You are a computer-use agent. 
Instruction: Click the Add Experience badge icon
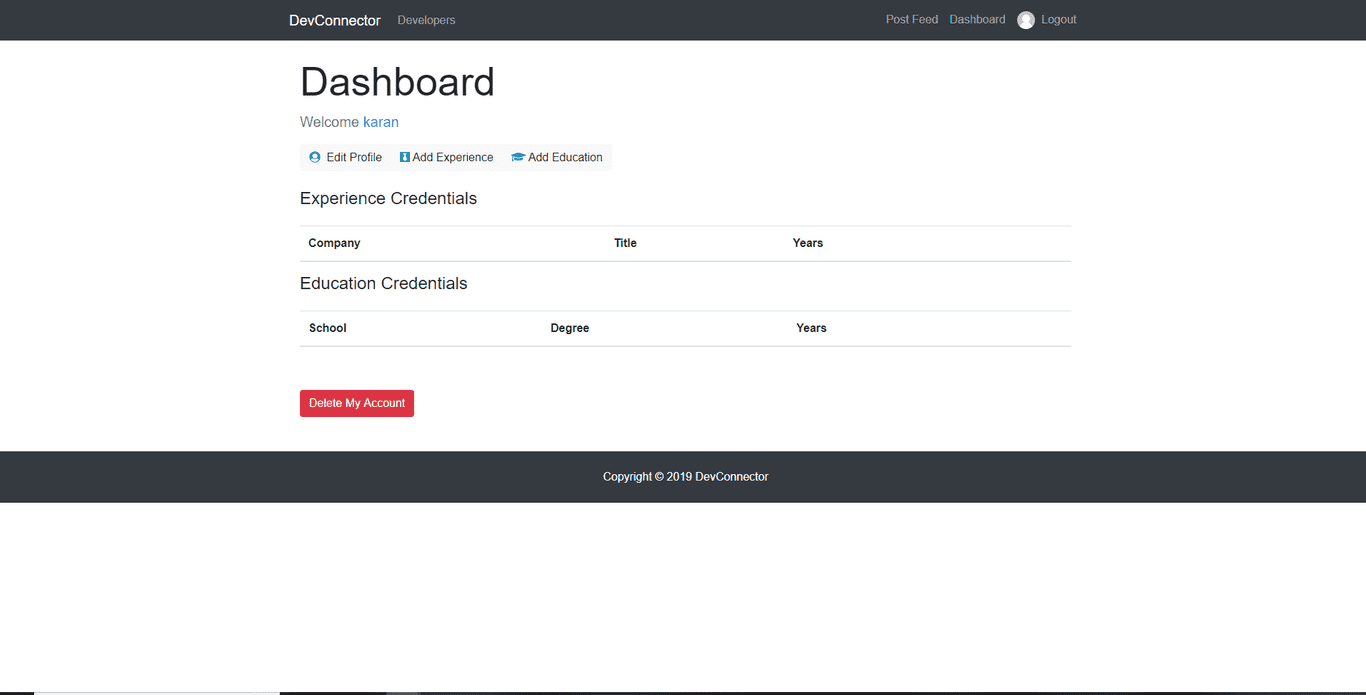click(405, 157)
